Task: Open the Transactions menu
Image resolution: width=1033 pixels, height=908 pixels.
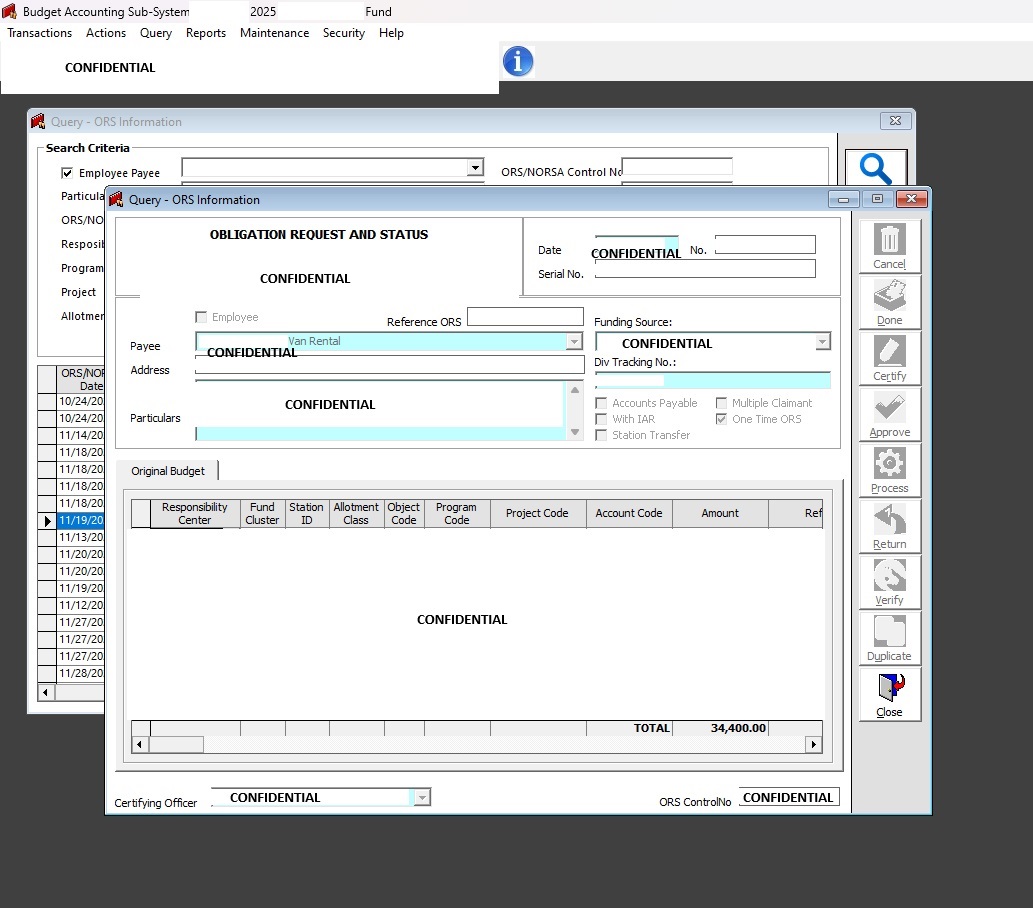Action: 40,33
